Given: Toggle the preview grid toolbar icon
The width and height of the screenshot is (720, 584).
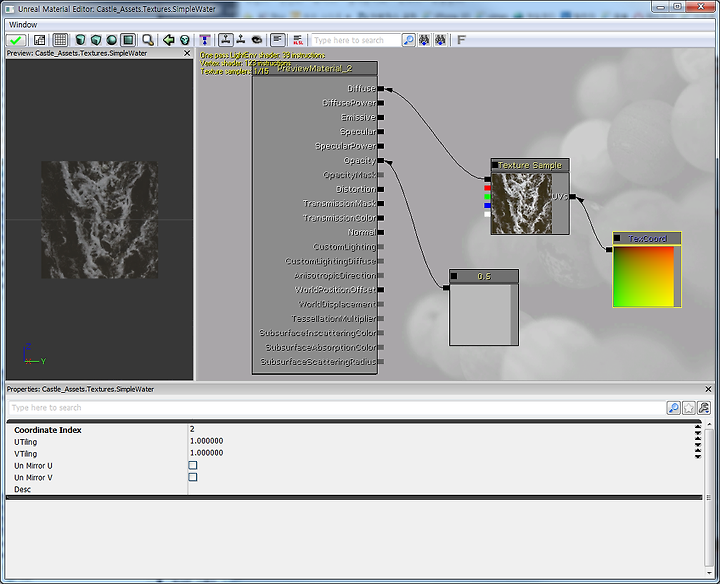Looking at the screenshot, I should pos(60,40).
